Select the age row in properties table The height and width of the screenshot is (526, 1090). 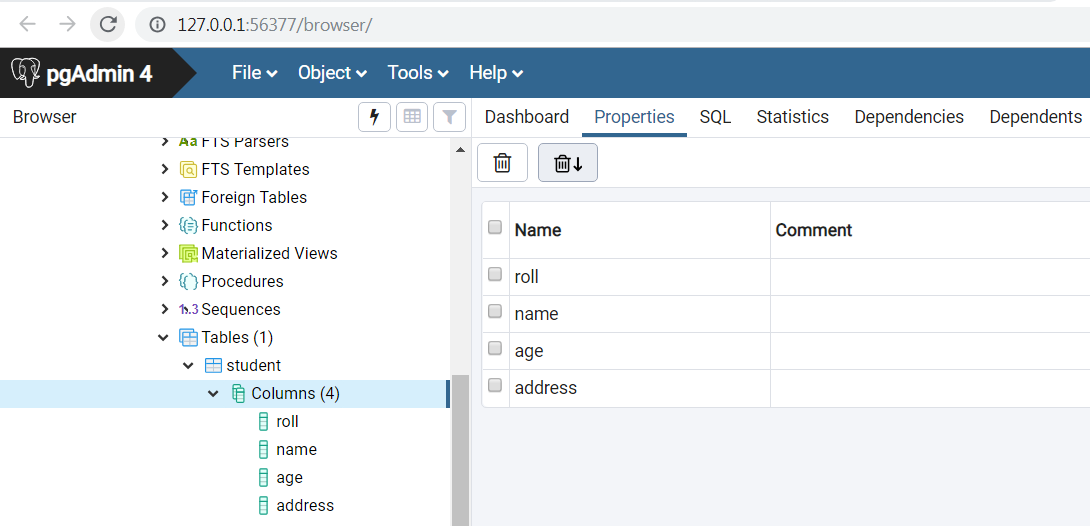786,351
